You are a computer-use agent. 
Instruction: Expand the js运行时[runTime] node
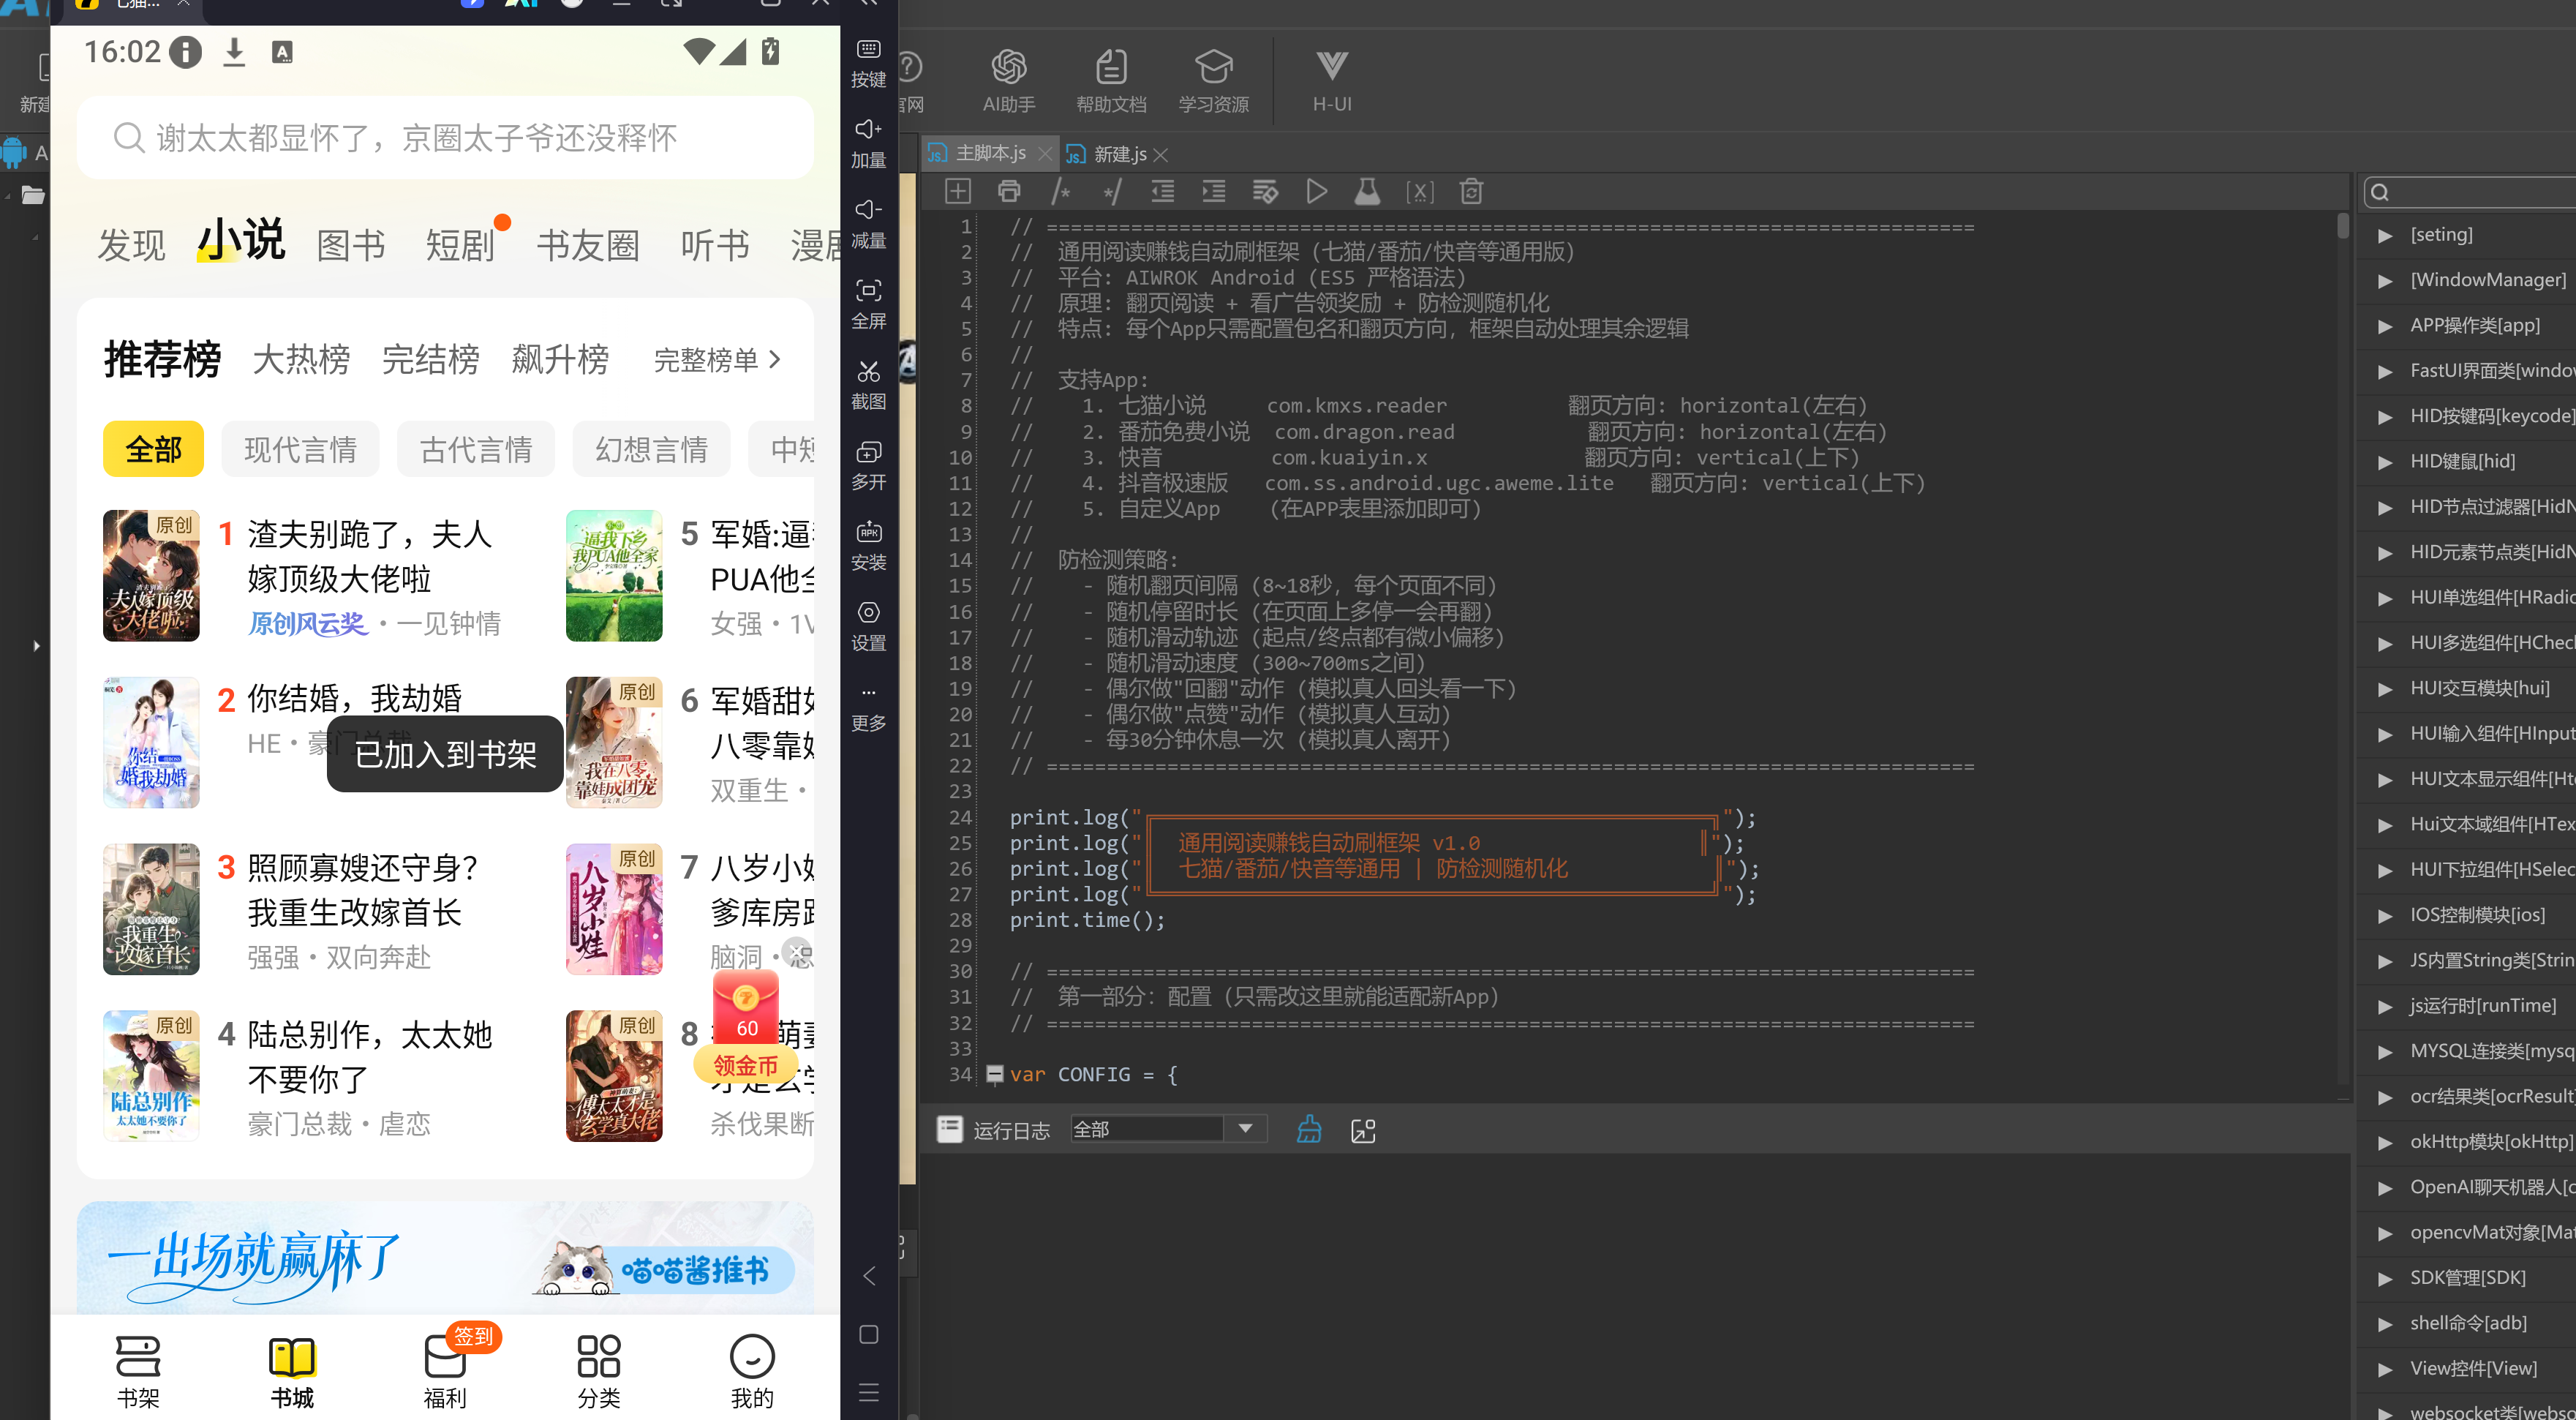[2385, 1006]
